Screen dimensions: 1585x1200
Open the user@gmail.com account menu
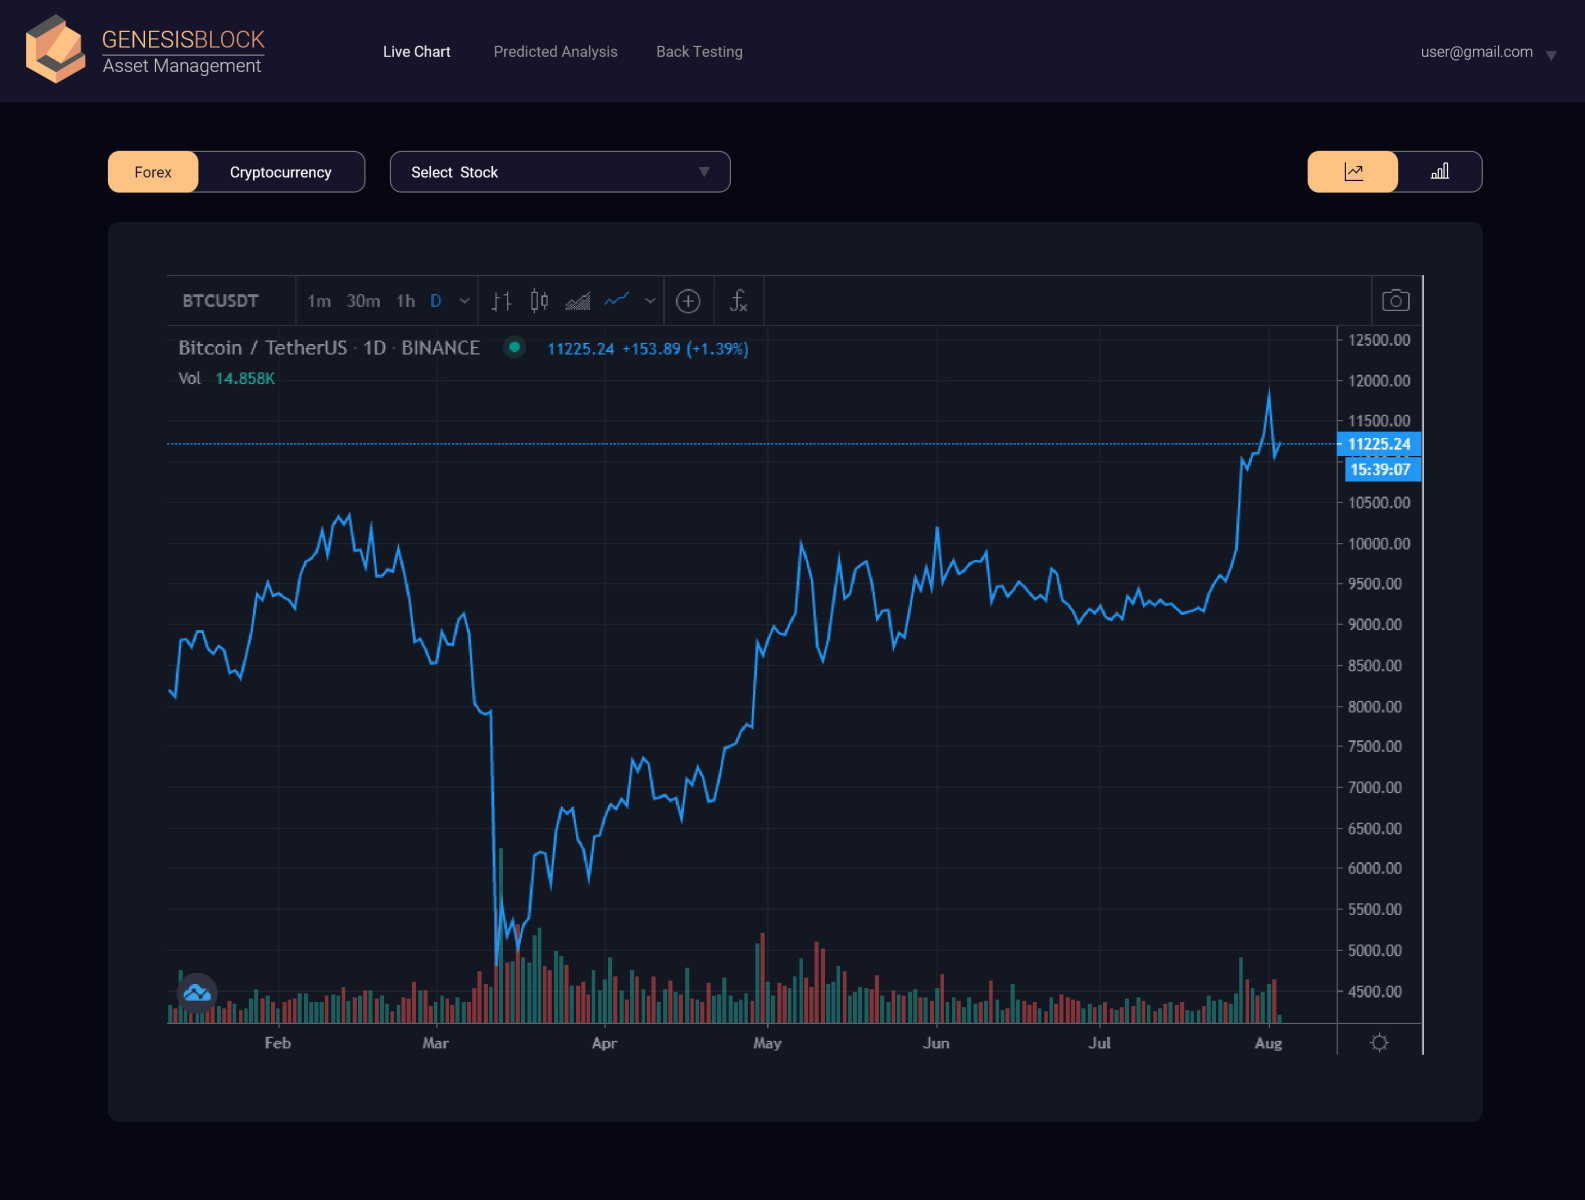coord(1487,53)
